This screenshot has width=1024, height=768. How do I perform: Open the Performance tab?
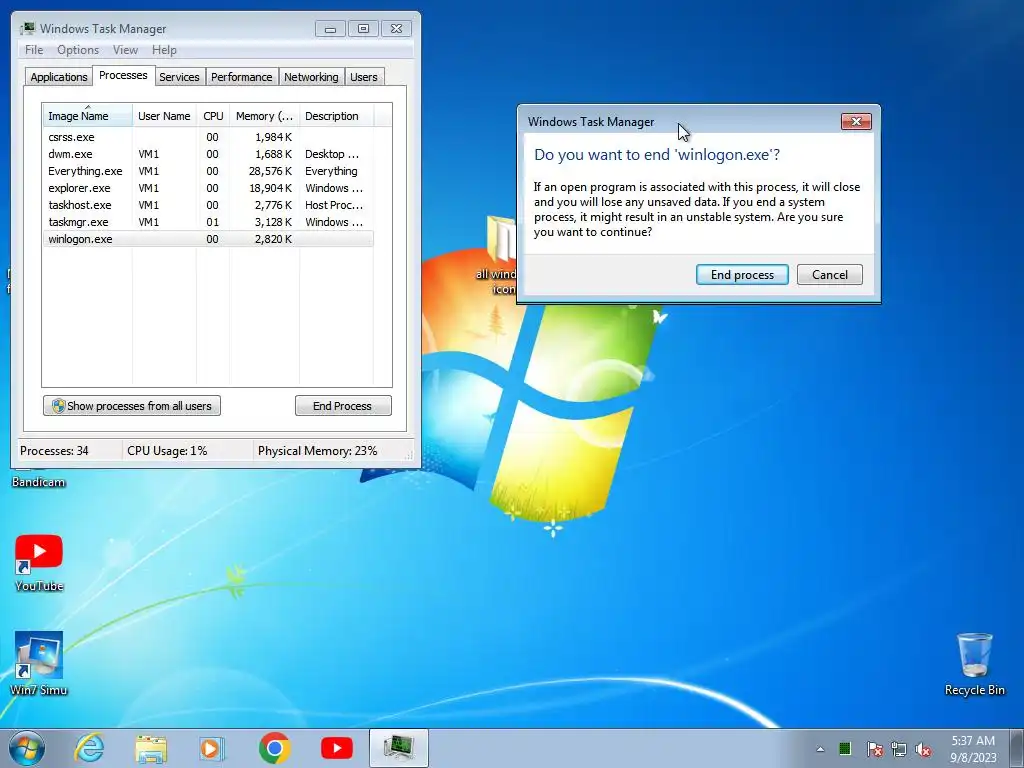point(242,77)
